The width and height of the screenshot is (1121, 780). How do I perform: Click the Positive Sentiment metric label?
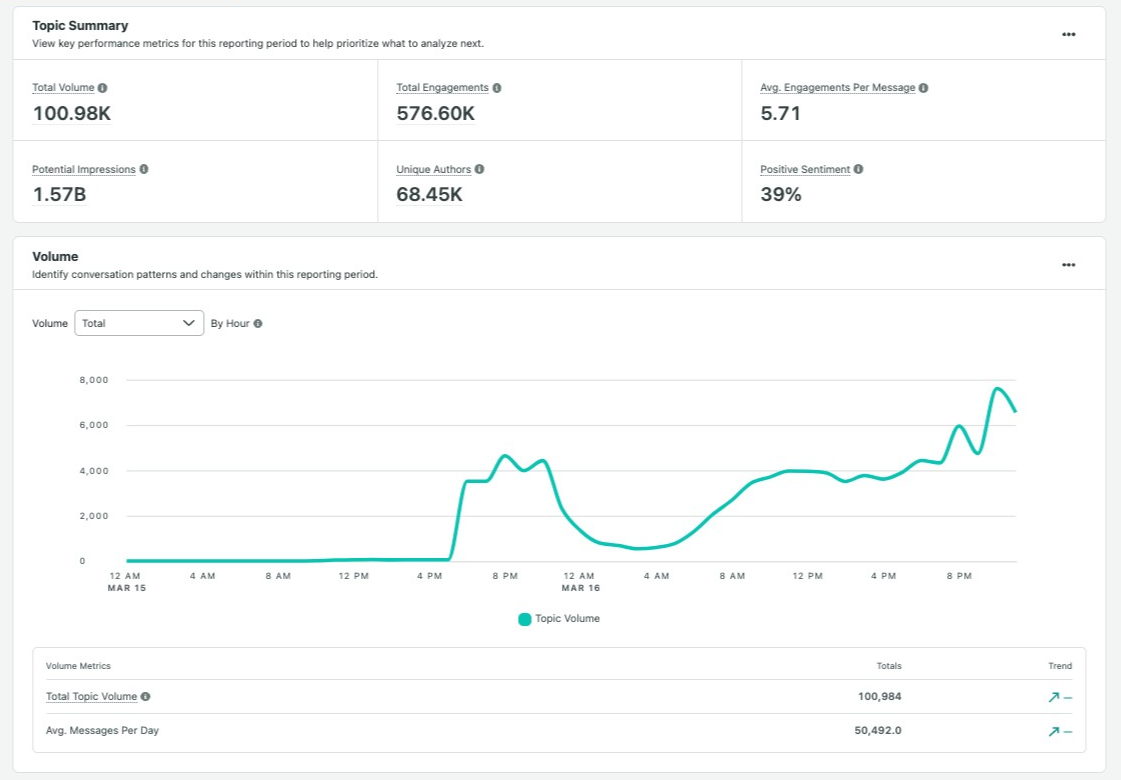coord(804,170)
